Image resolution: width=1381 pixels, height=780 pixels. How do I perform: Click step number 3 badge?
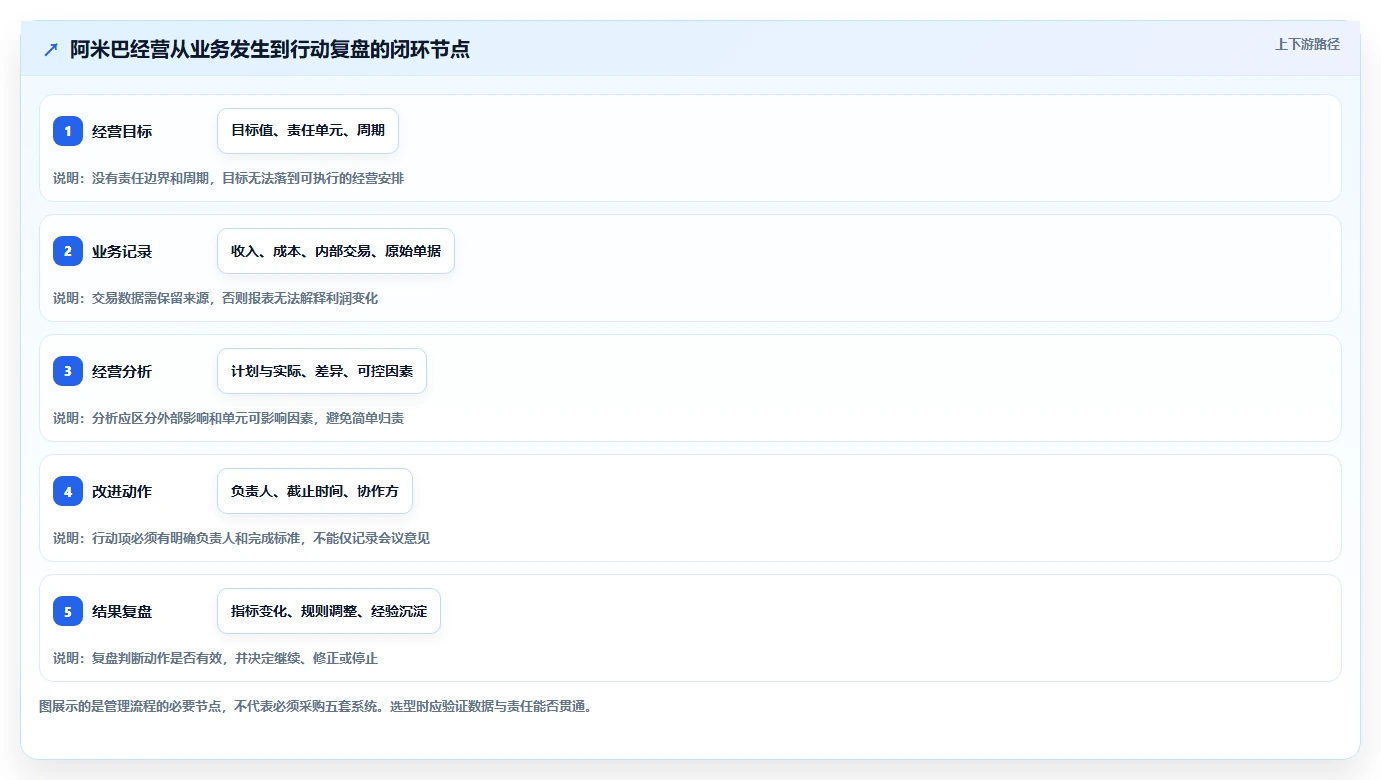click(68, 371)
